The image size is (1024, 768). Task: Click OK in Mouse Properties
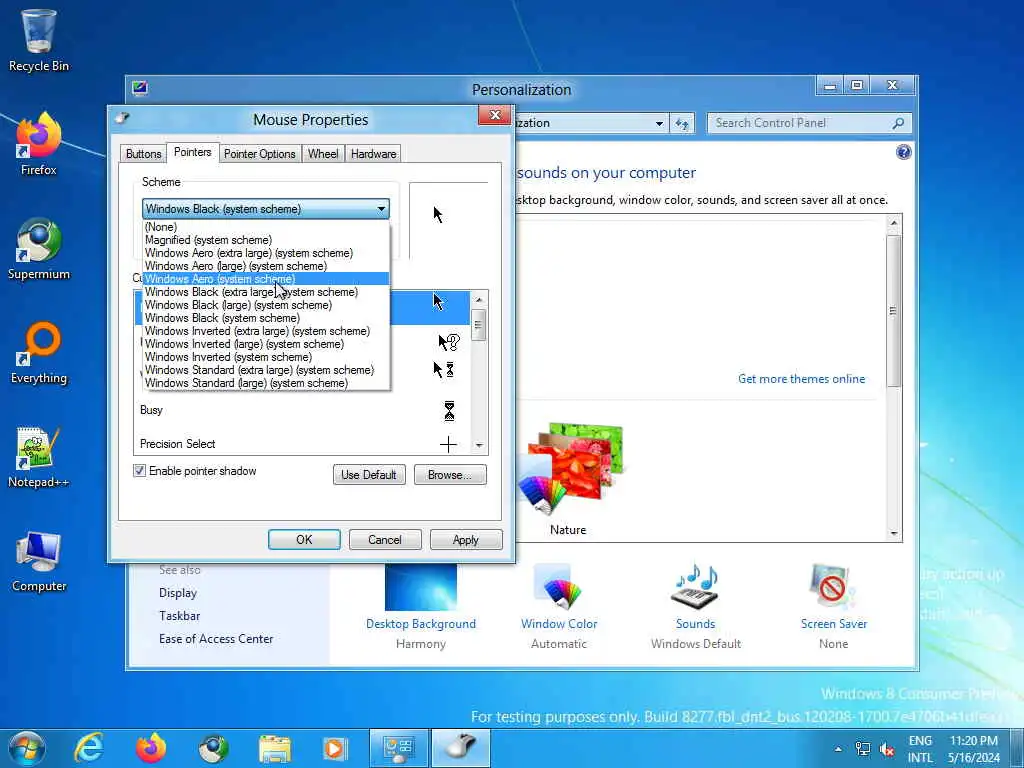coord(304,539)
